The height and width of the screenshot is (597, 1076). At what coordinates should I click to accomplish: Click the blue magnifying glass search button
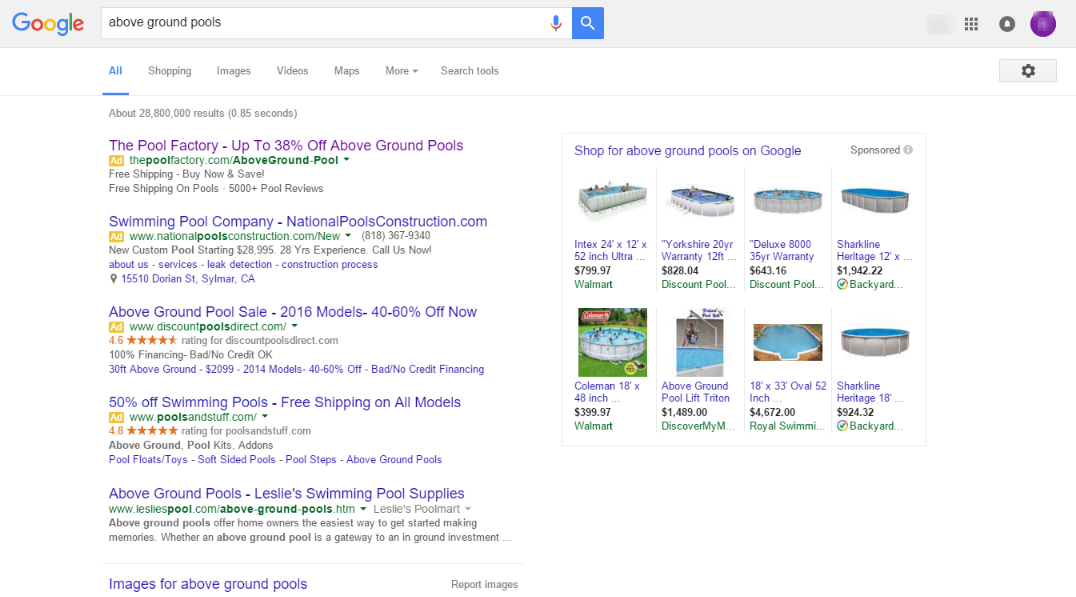587,22
